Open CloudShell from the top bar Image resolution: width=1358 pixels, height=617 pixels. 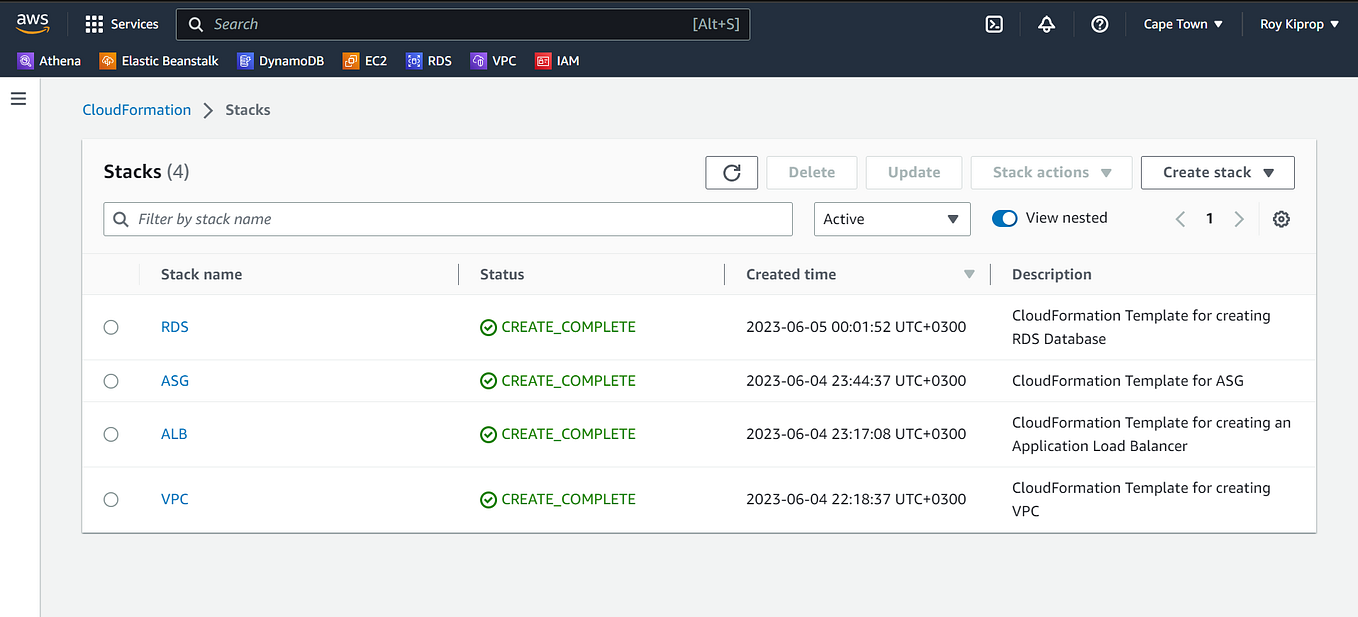pyautogui.click(x=994, y=23)
